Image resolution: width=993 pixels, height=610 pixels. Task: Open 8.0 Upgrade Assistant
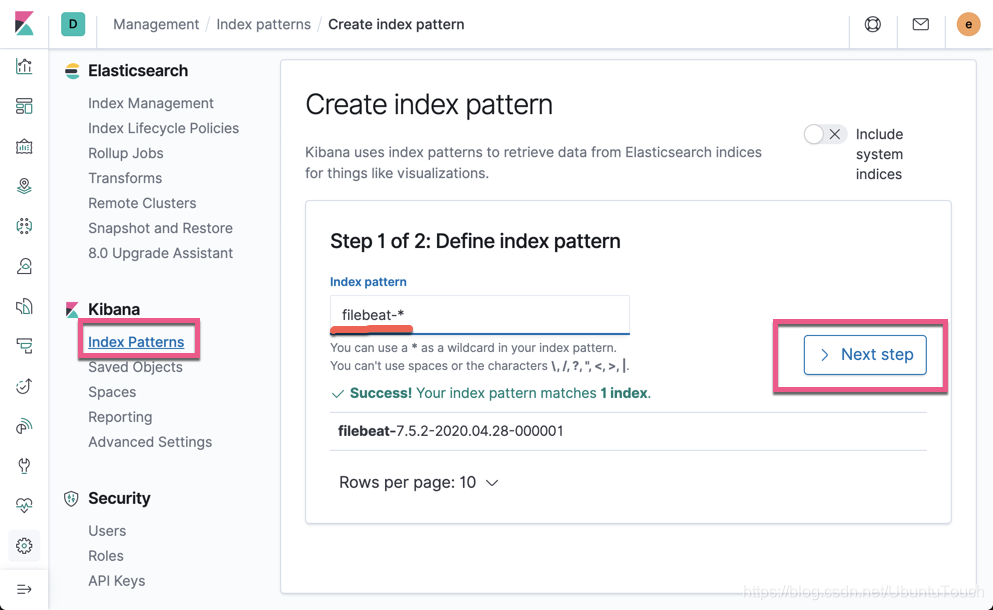pos(160,253)
